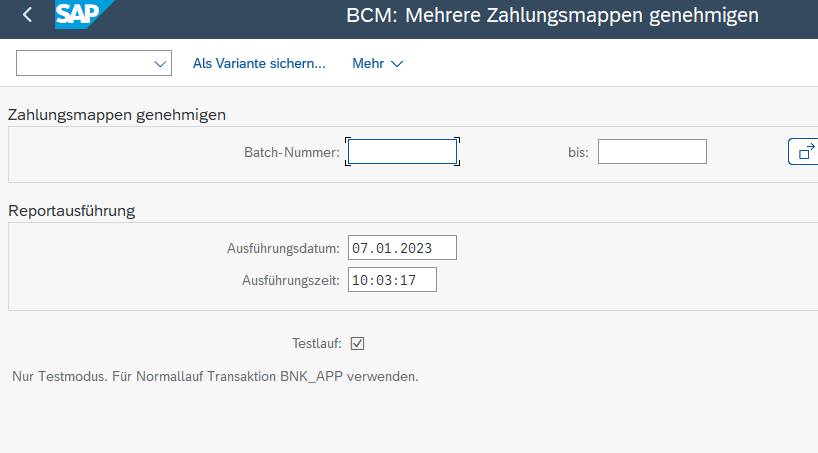Screen dimensions: 818x453
Task: Click the Batch-Nummer label
Action: pos(292,152)
